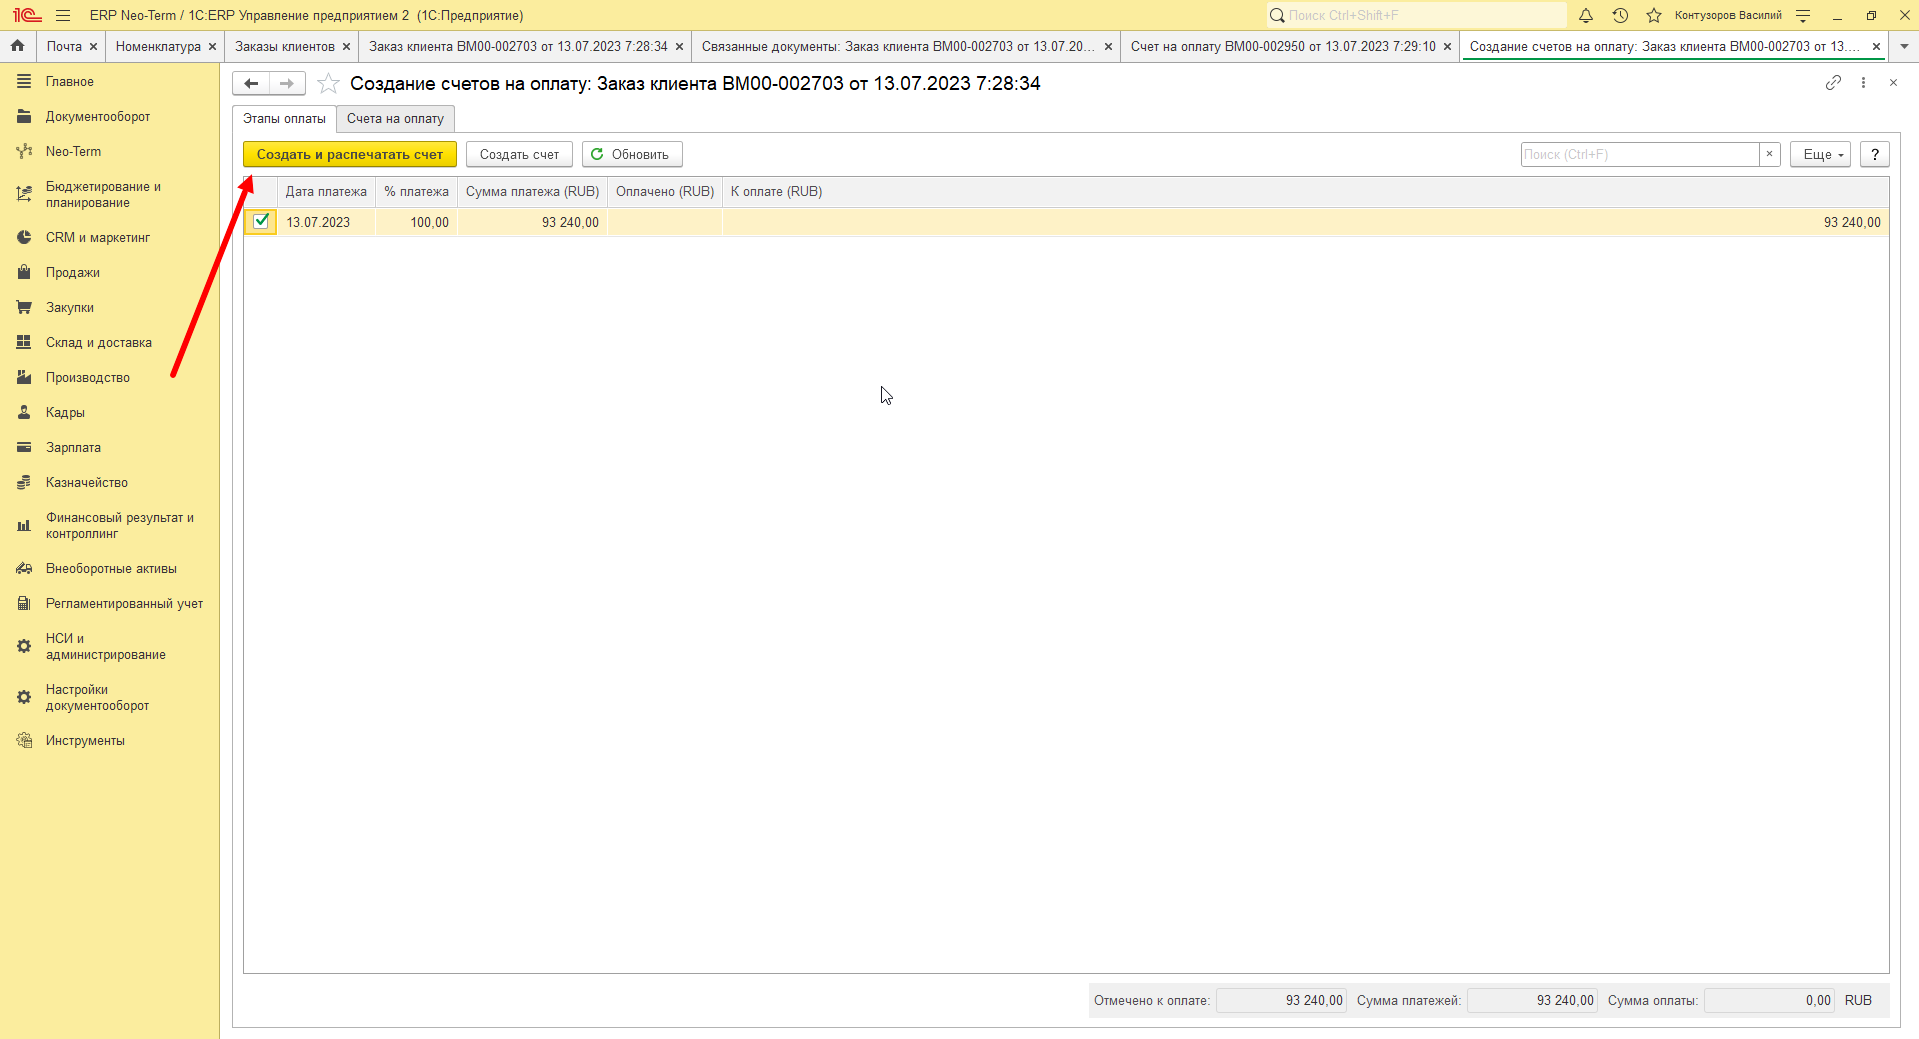Open favorites star icon in title bar
The width and height of the screenshot is (1919, 1039).
[1654, 15]
